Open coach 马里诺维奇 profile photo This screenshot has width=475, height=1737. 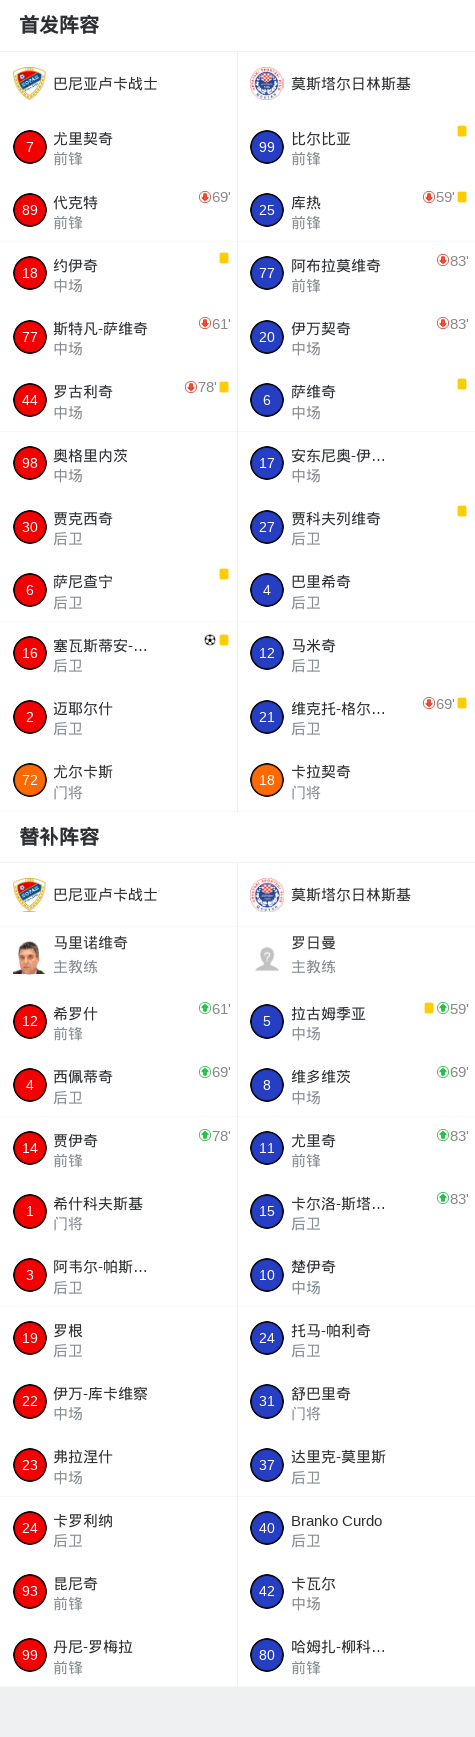(x=29, y=958)
